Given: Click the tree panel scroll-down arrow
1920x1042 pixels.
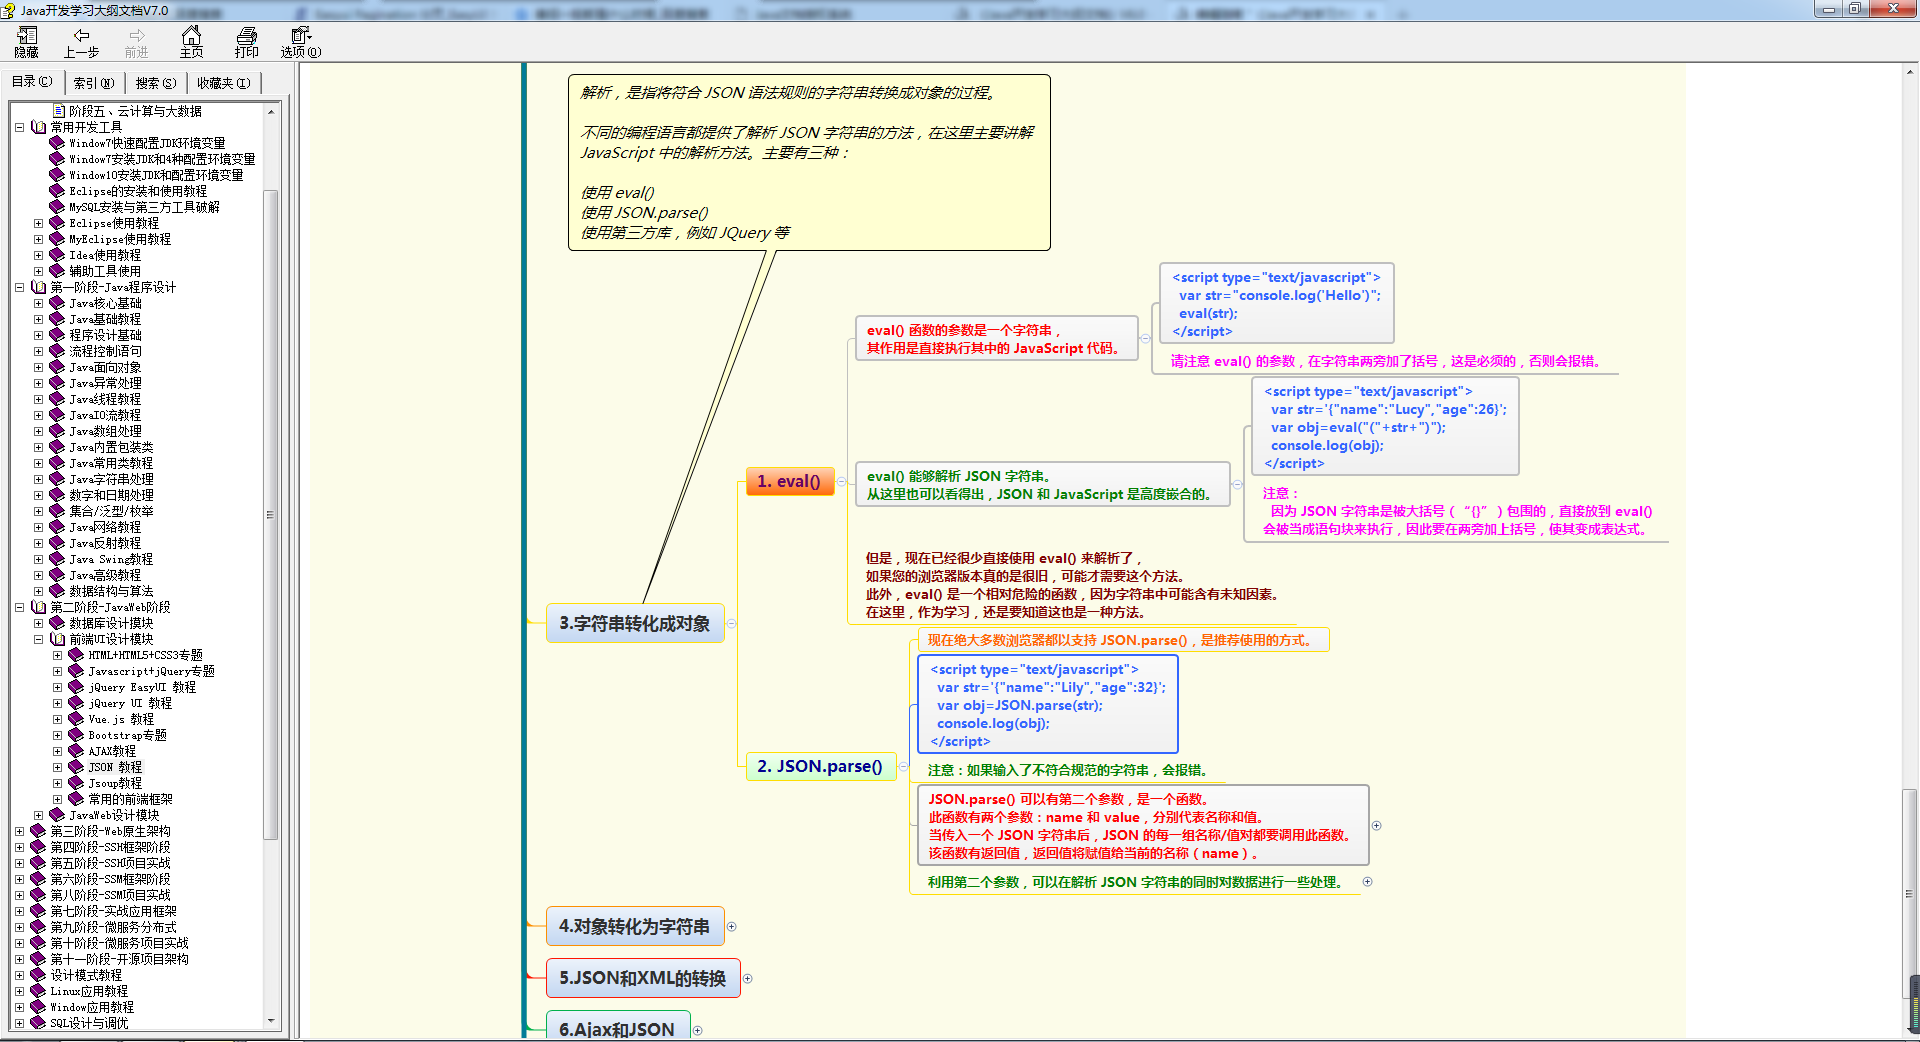Looking at the screenshot, I should (271, 1021).
